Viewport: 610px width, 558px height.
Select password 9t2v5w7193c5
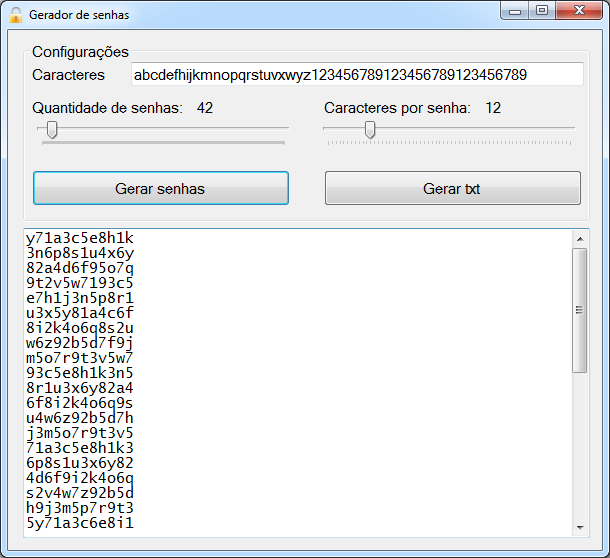point(80,283)
